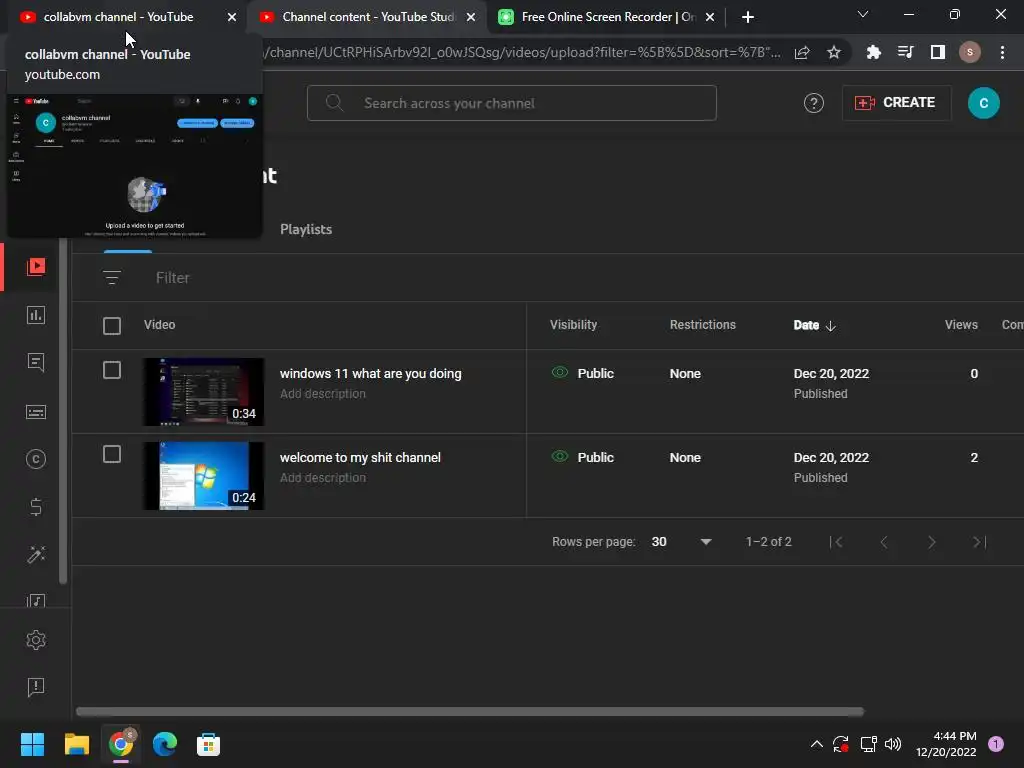
Task: Open File Explorer from the taskbar
Action: 76,744
